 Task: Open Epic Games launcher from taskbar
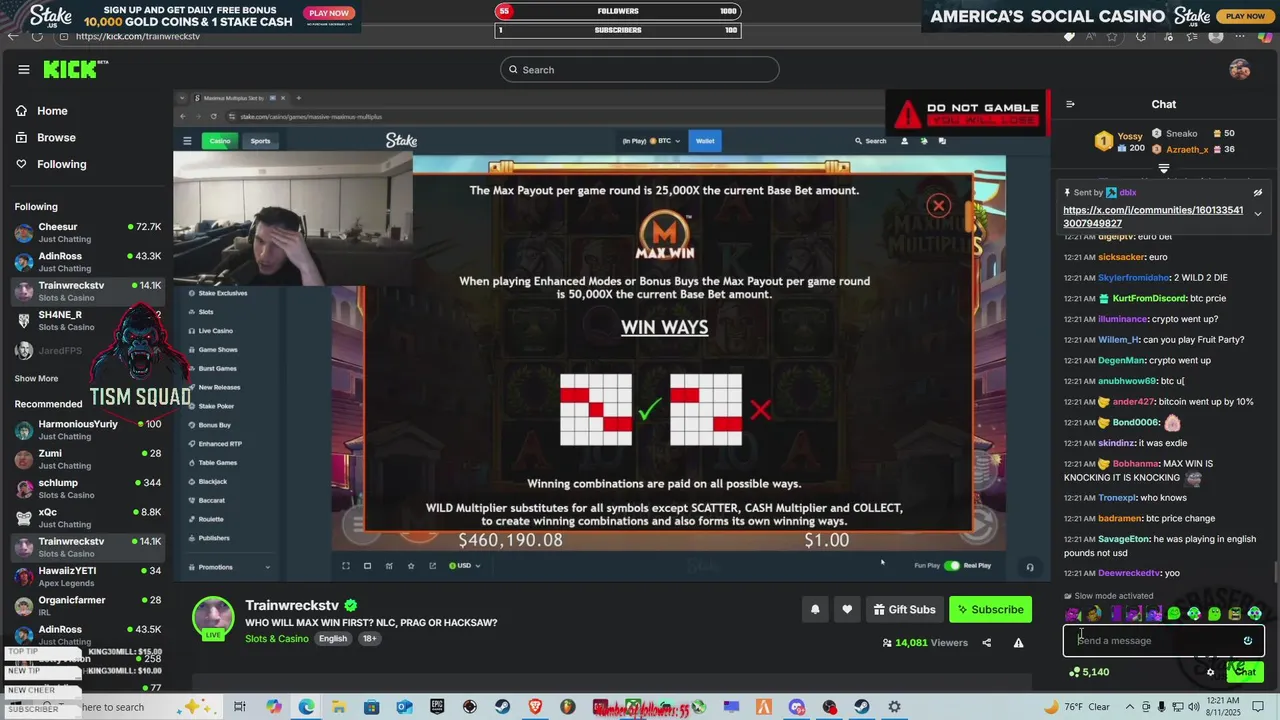(x=437, y=707)
